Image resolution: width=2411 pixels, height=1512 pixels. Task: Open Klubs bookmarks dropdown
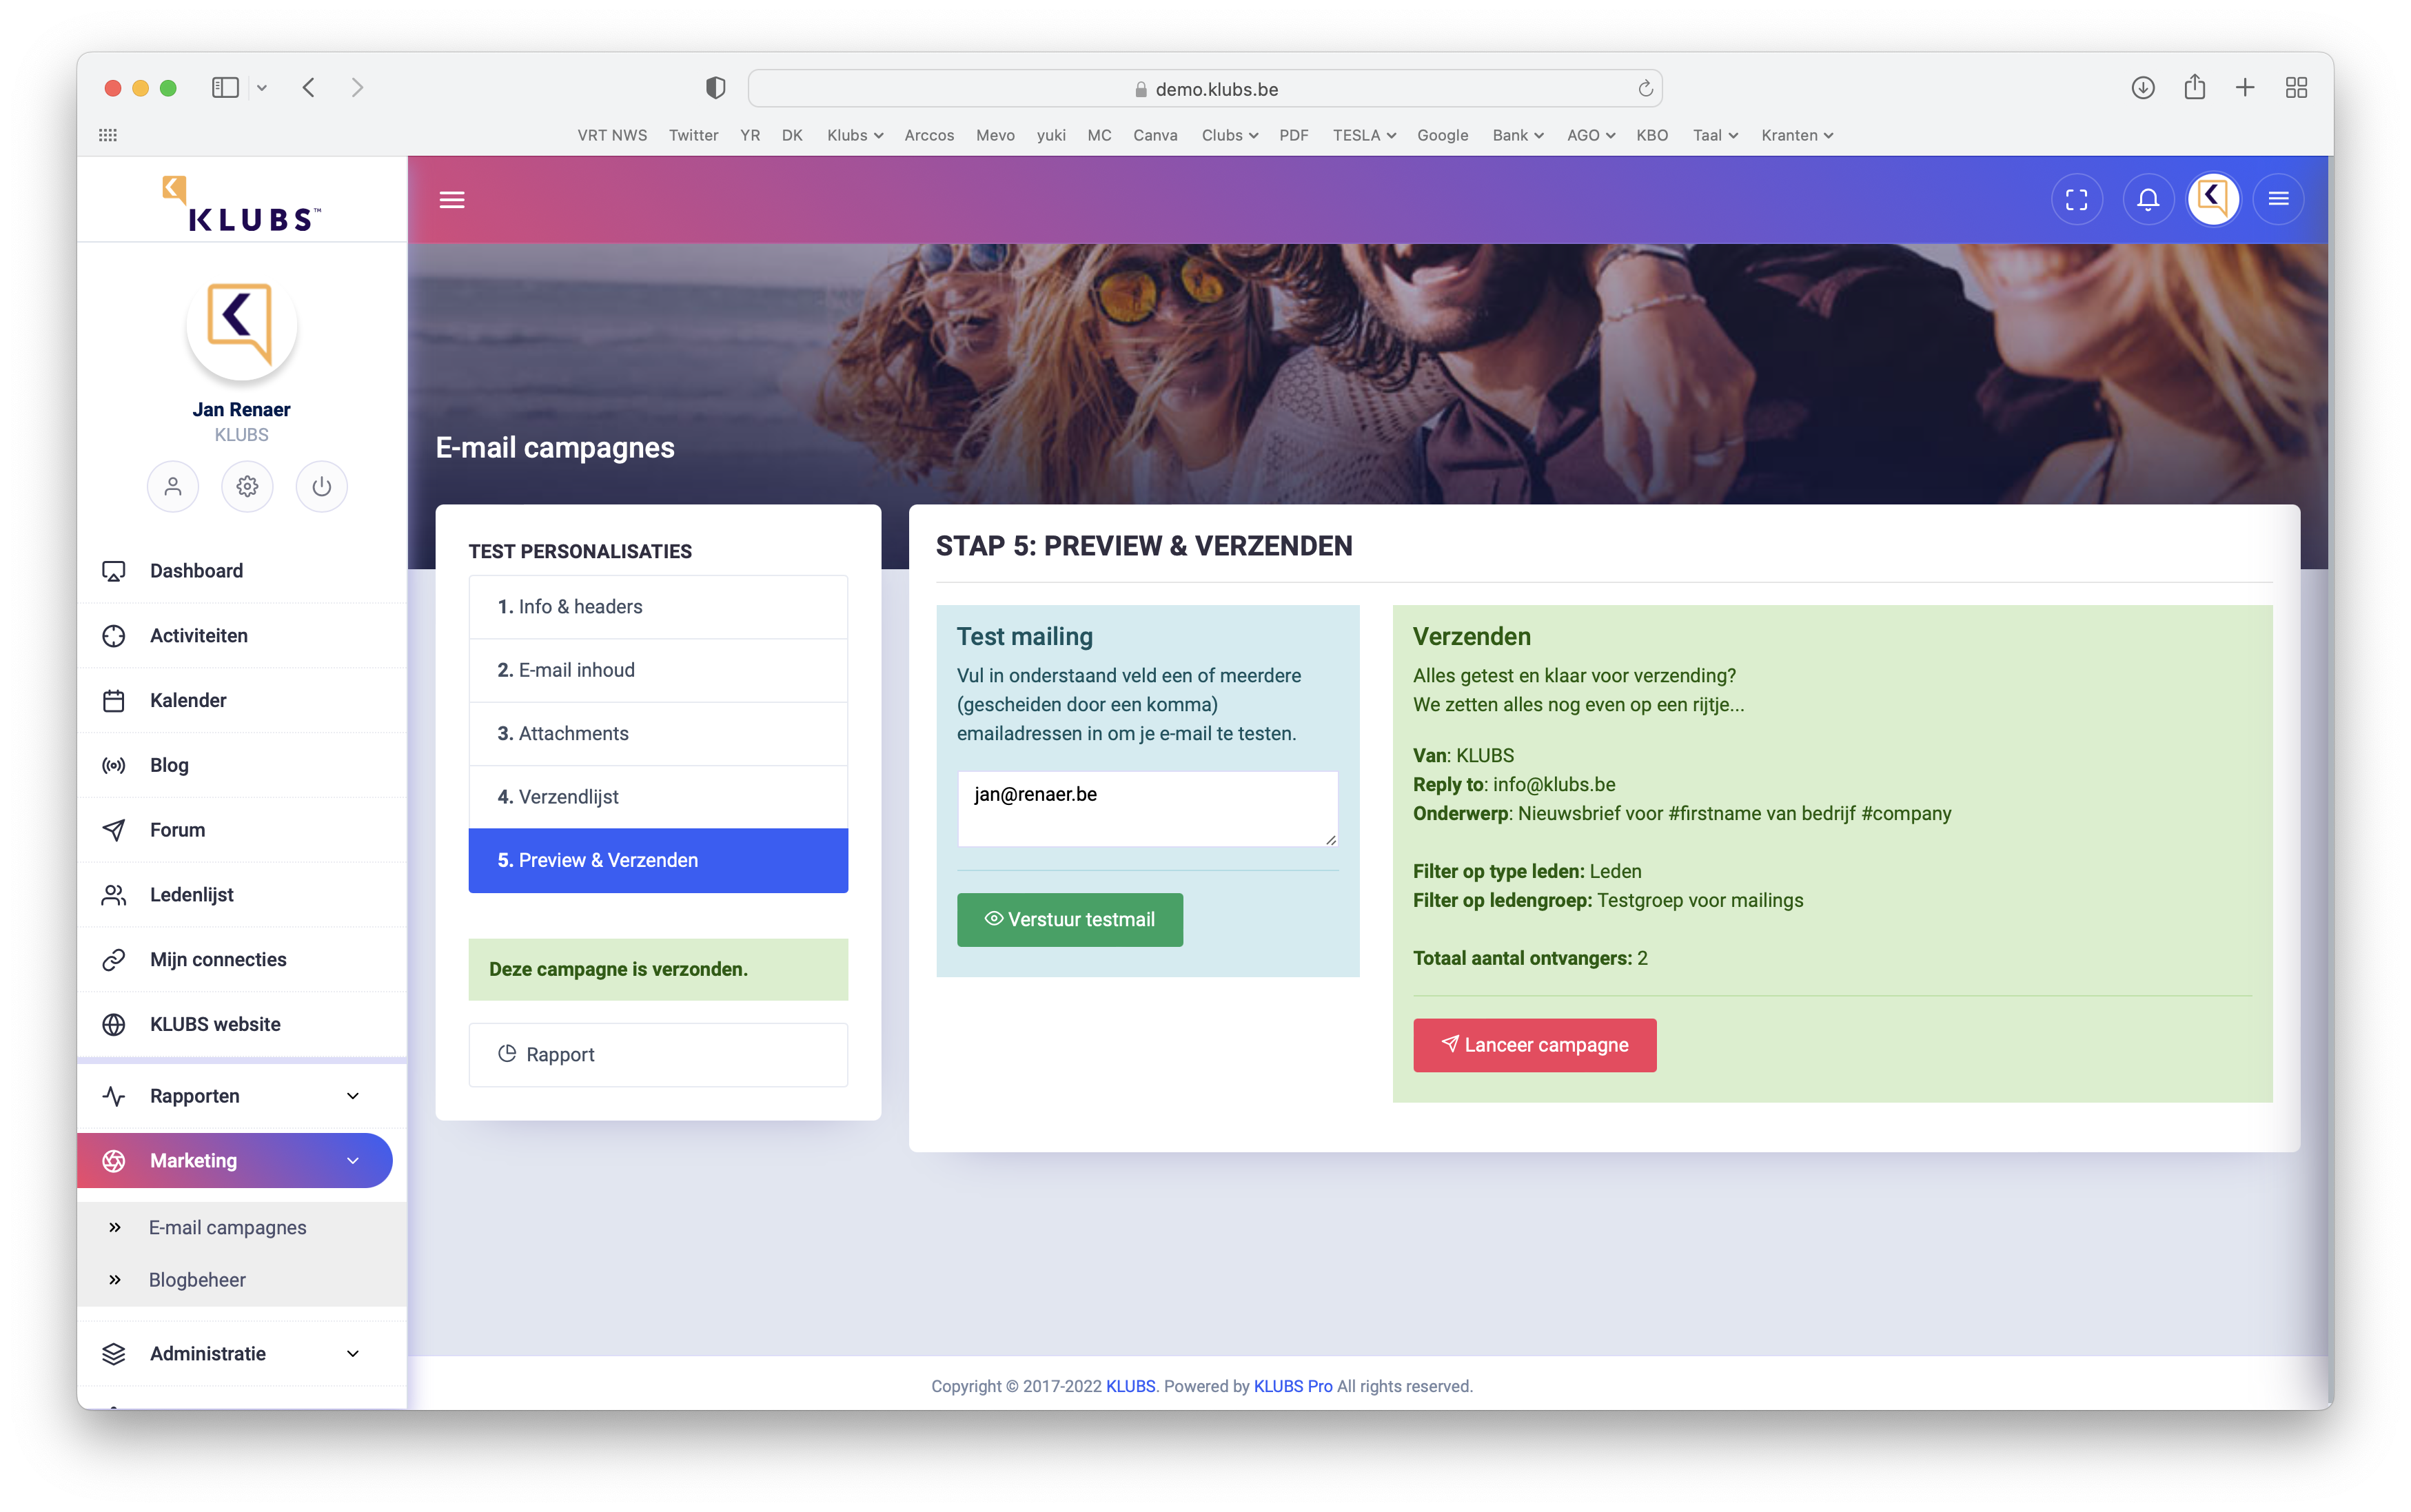[x=854, y=135]
